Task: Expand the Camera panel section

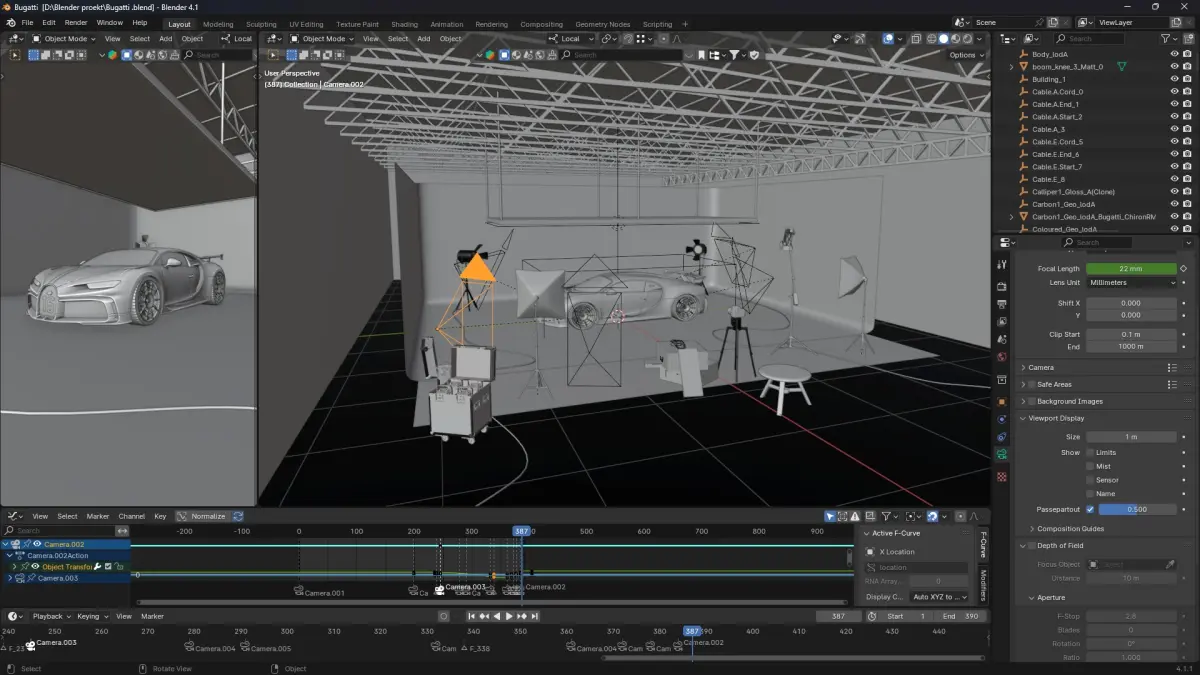Action: click(x=1024, y=367)
